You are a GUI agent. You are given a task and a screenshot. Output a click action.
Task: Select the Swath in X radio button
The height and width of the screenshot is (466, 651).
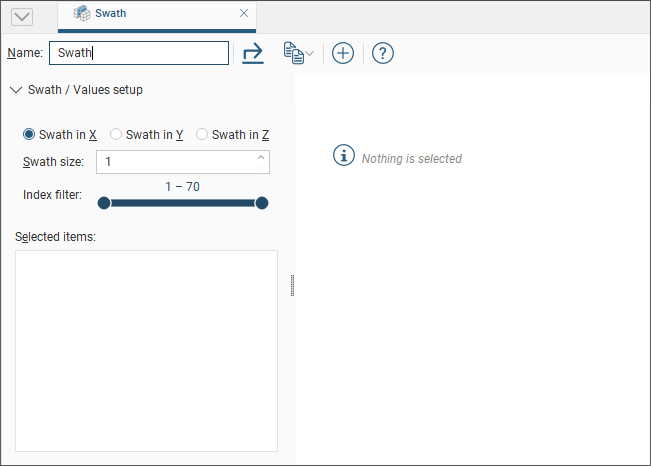[29, 134]
